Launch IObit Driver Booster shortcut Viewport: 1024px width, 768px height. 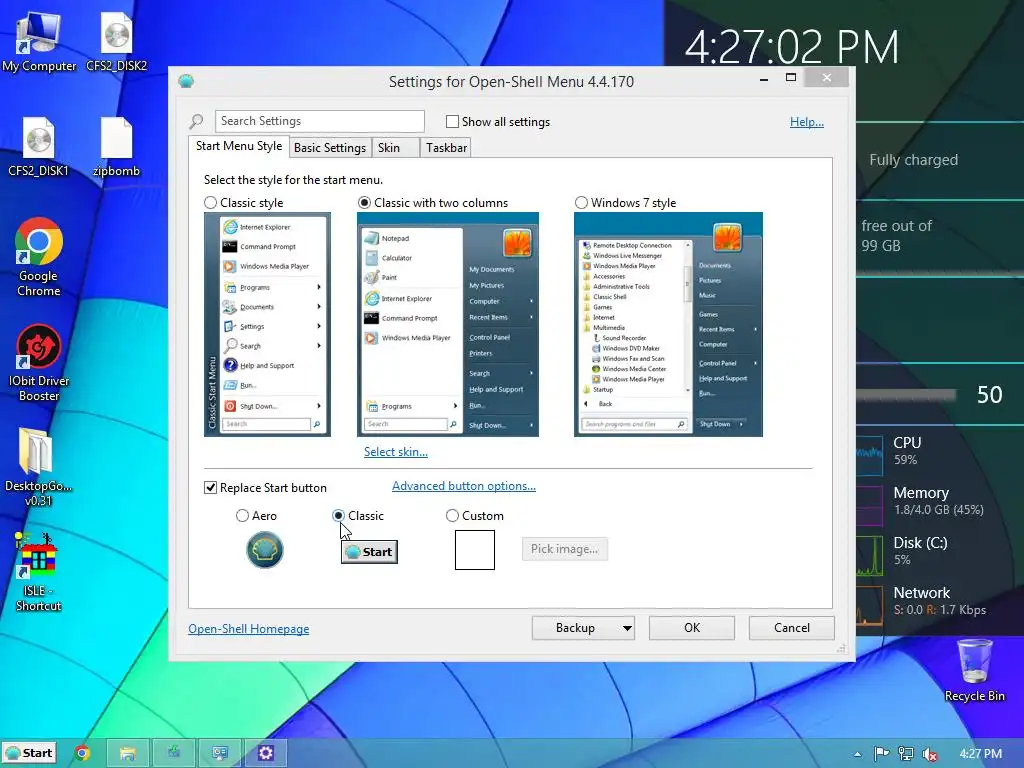(39, 362)
